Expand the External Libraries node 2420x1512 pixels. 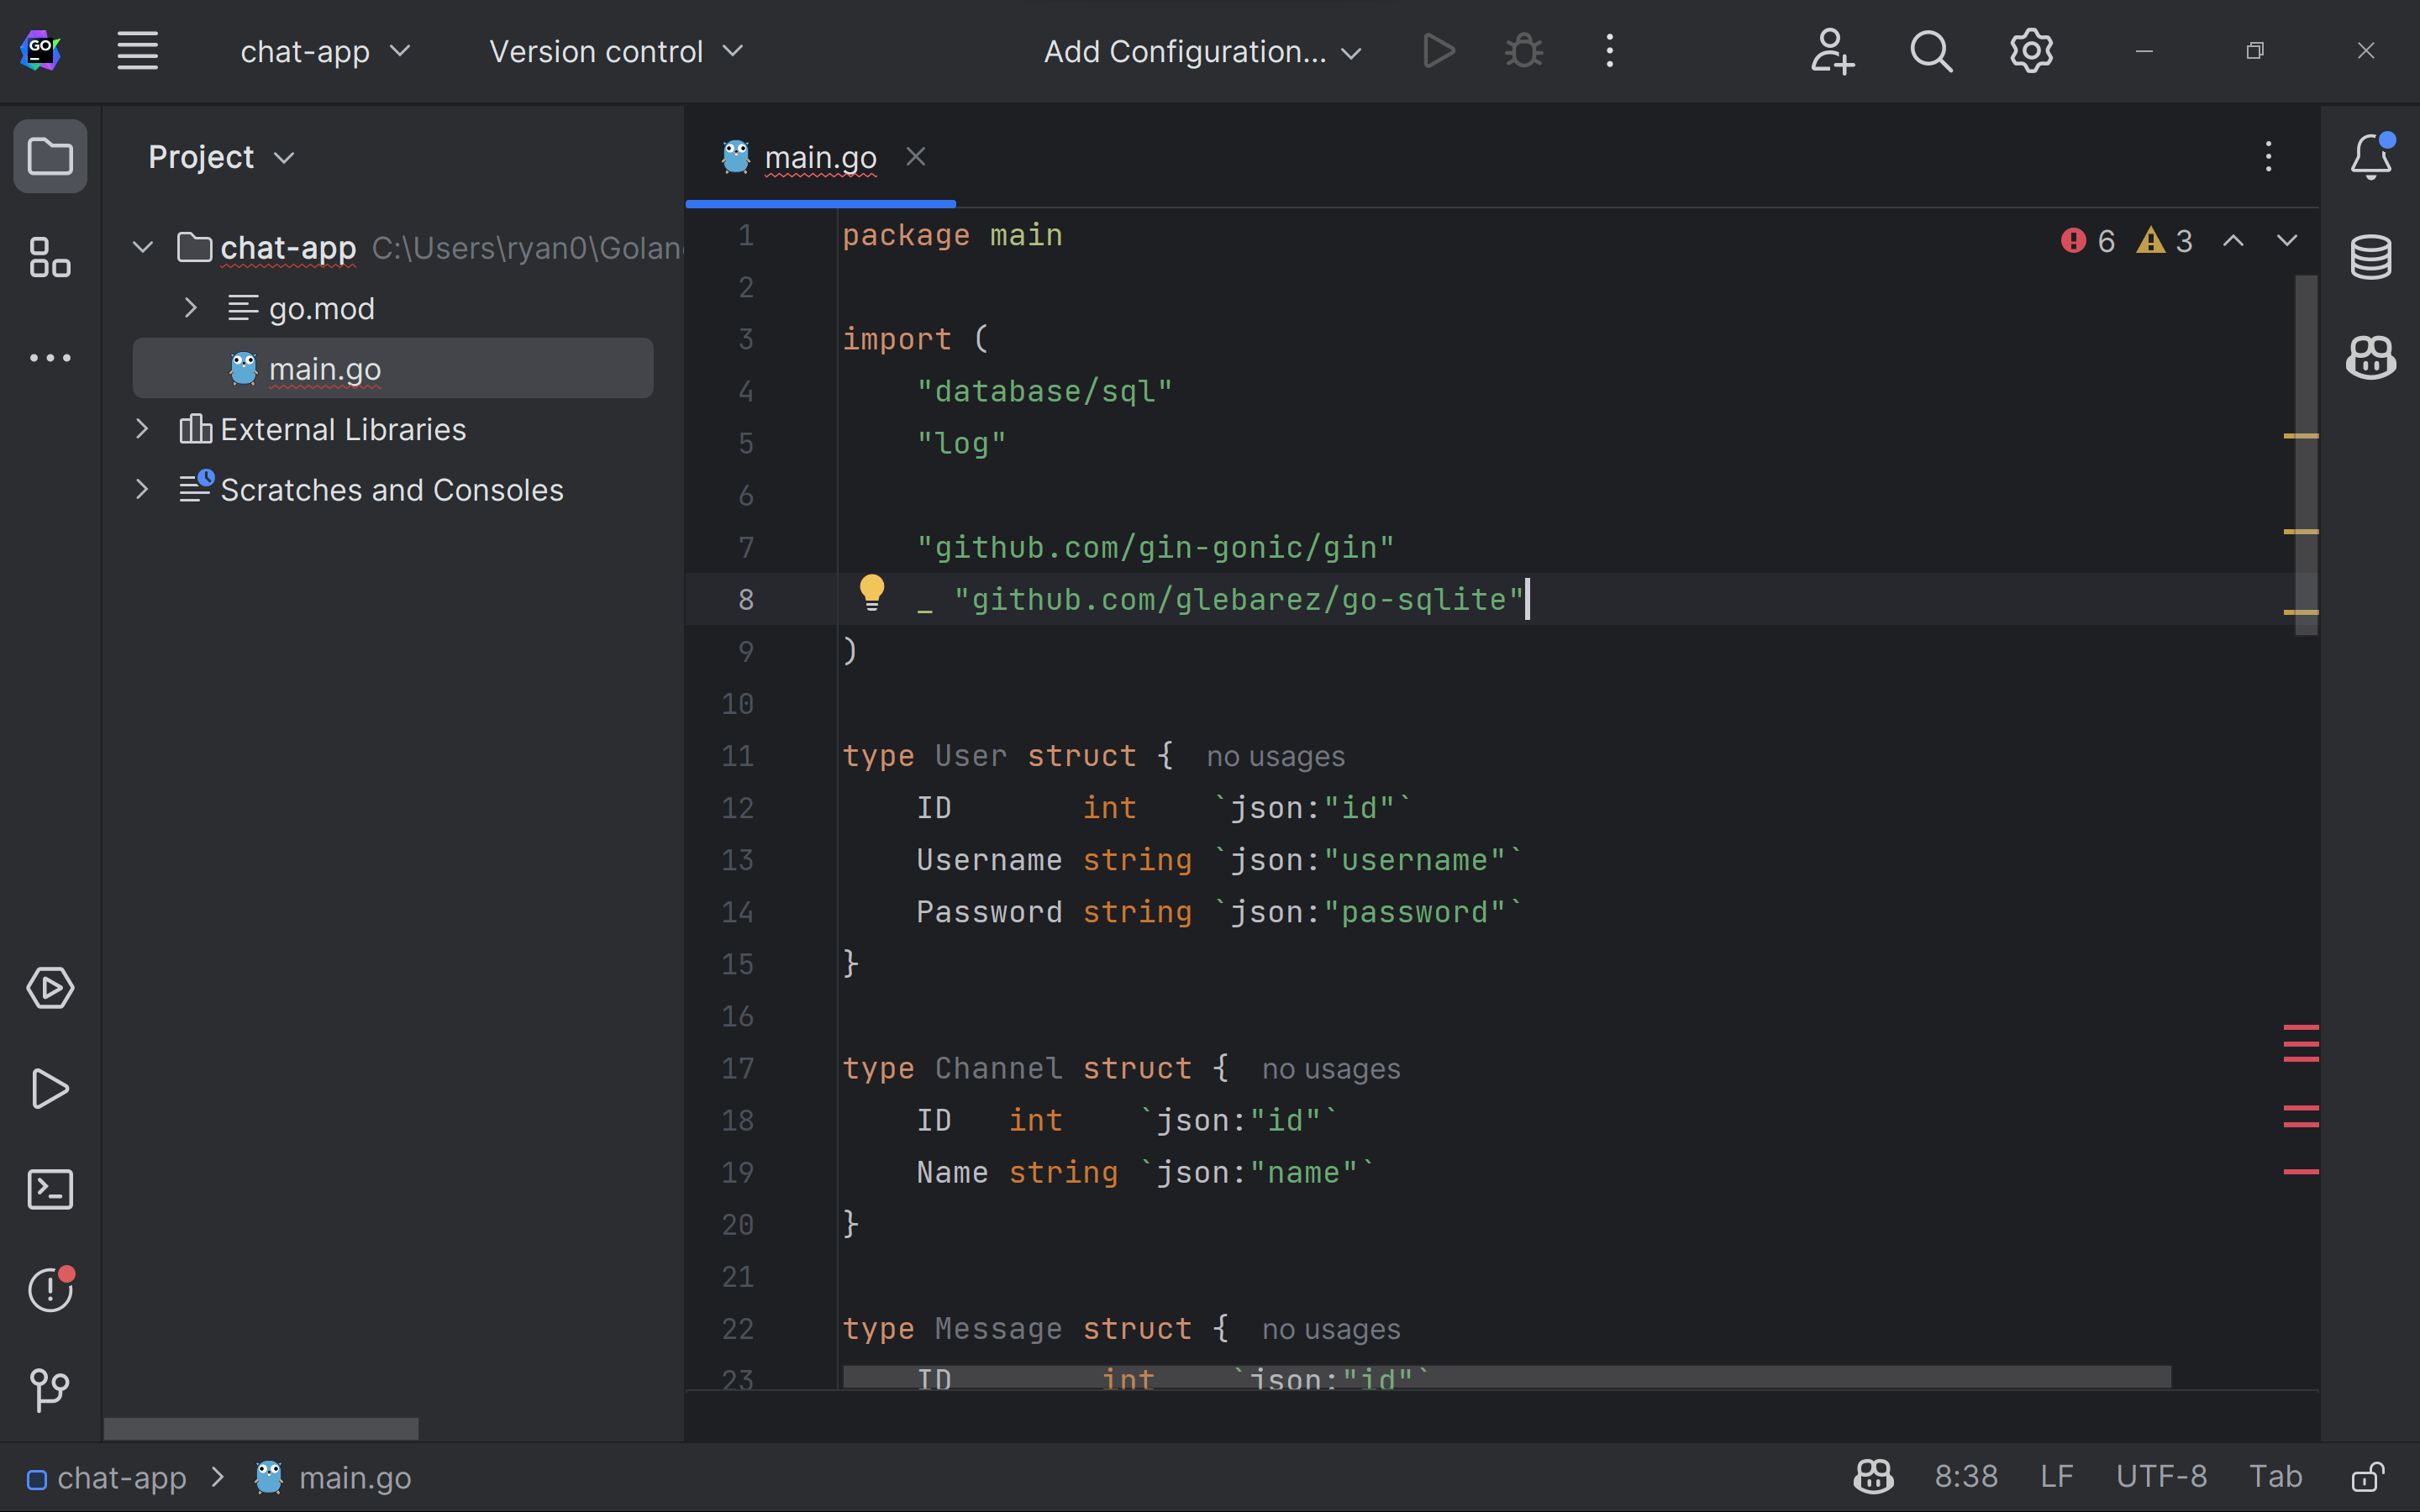[142, 429]
